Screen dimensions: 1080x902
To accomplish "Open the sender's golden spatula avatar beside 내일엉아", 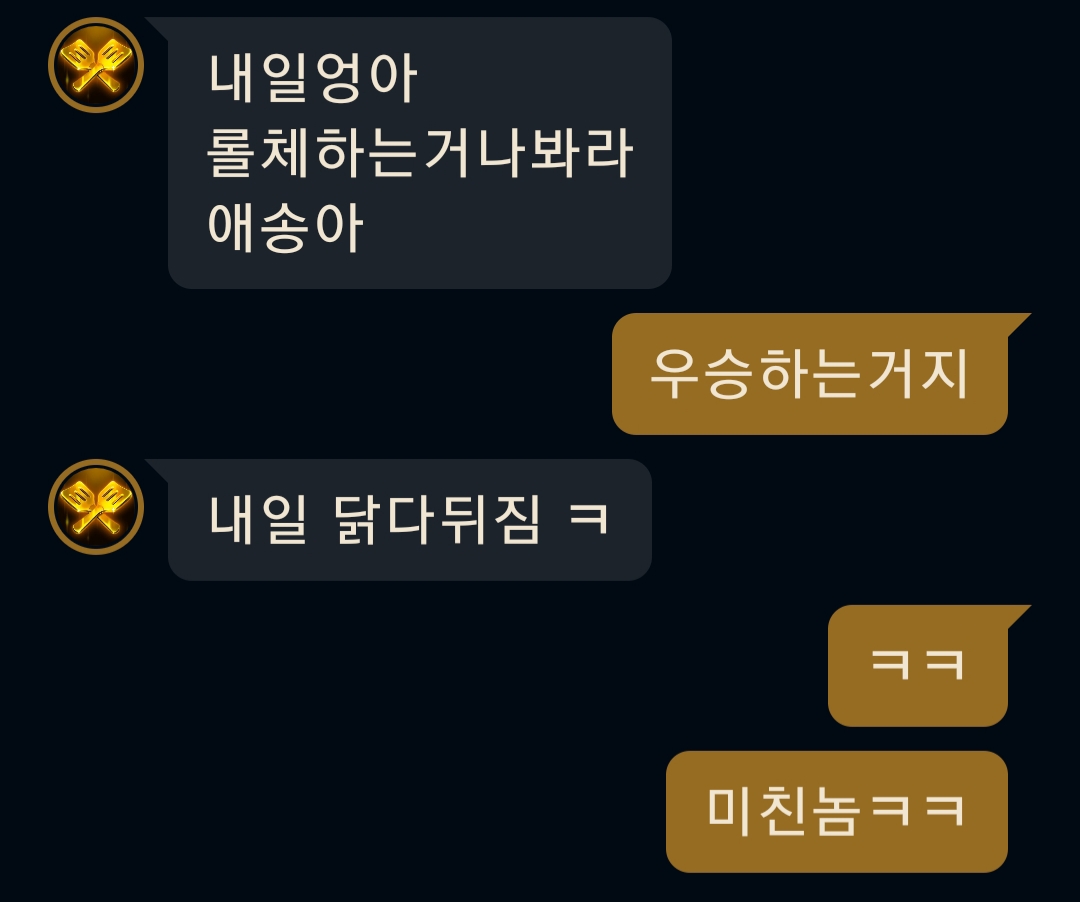I will click(96, 65).
